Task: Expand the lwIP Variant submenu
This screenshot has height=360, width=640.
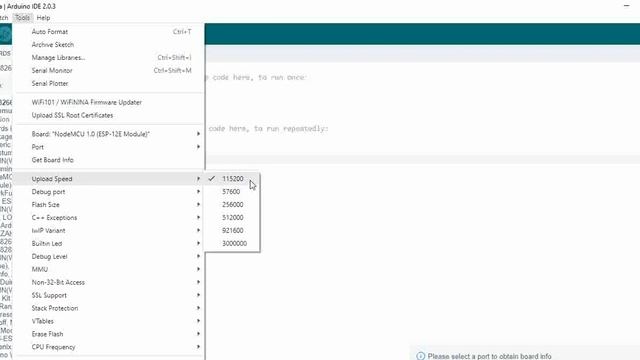Action: coord(108,231)
